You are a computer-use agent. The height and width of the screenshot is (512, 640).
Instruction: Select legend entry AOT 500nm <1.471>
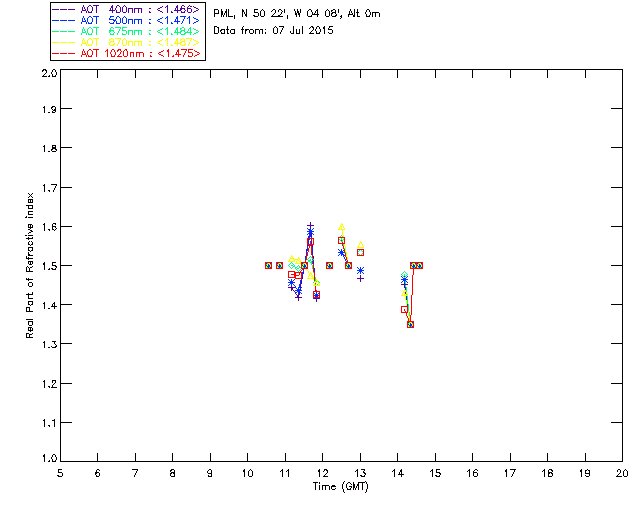coord(126,20)
